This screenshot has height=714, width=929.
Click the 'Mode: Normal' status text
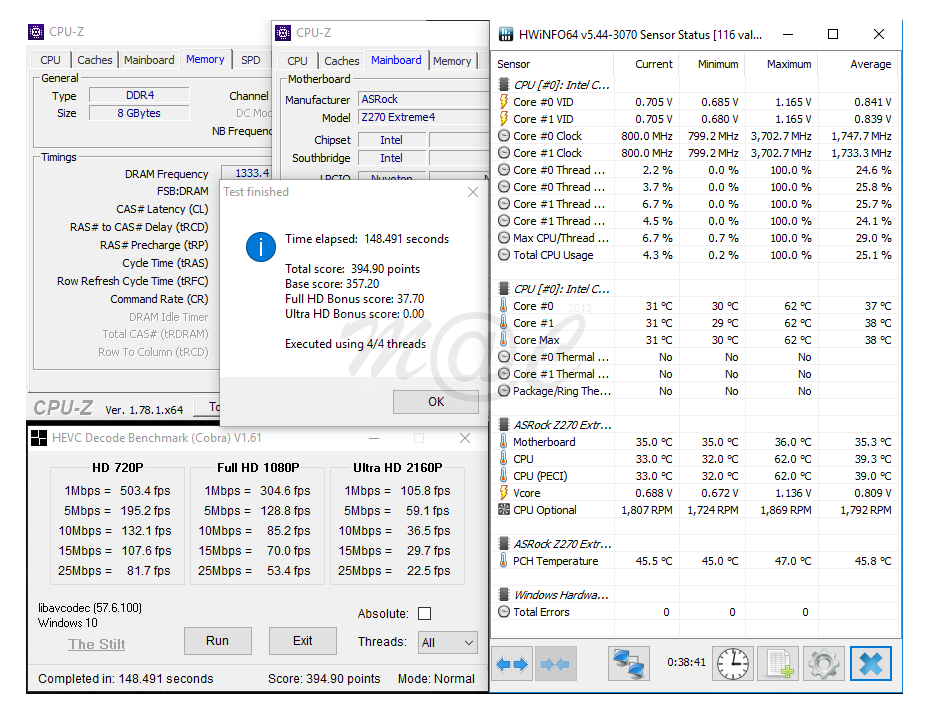click(436, 679)
